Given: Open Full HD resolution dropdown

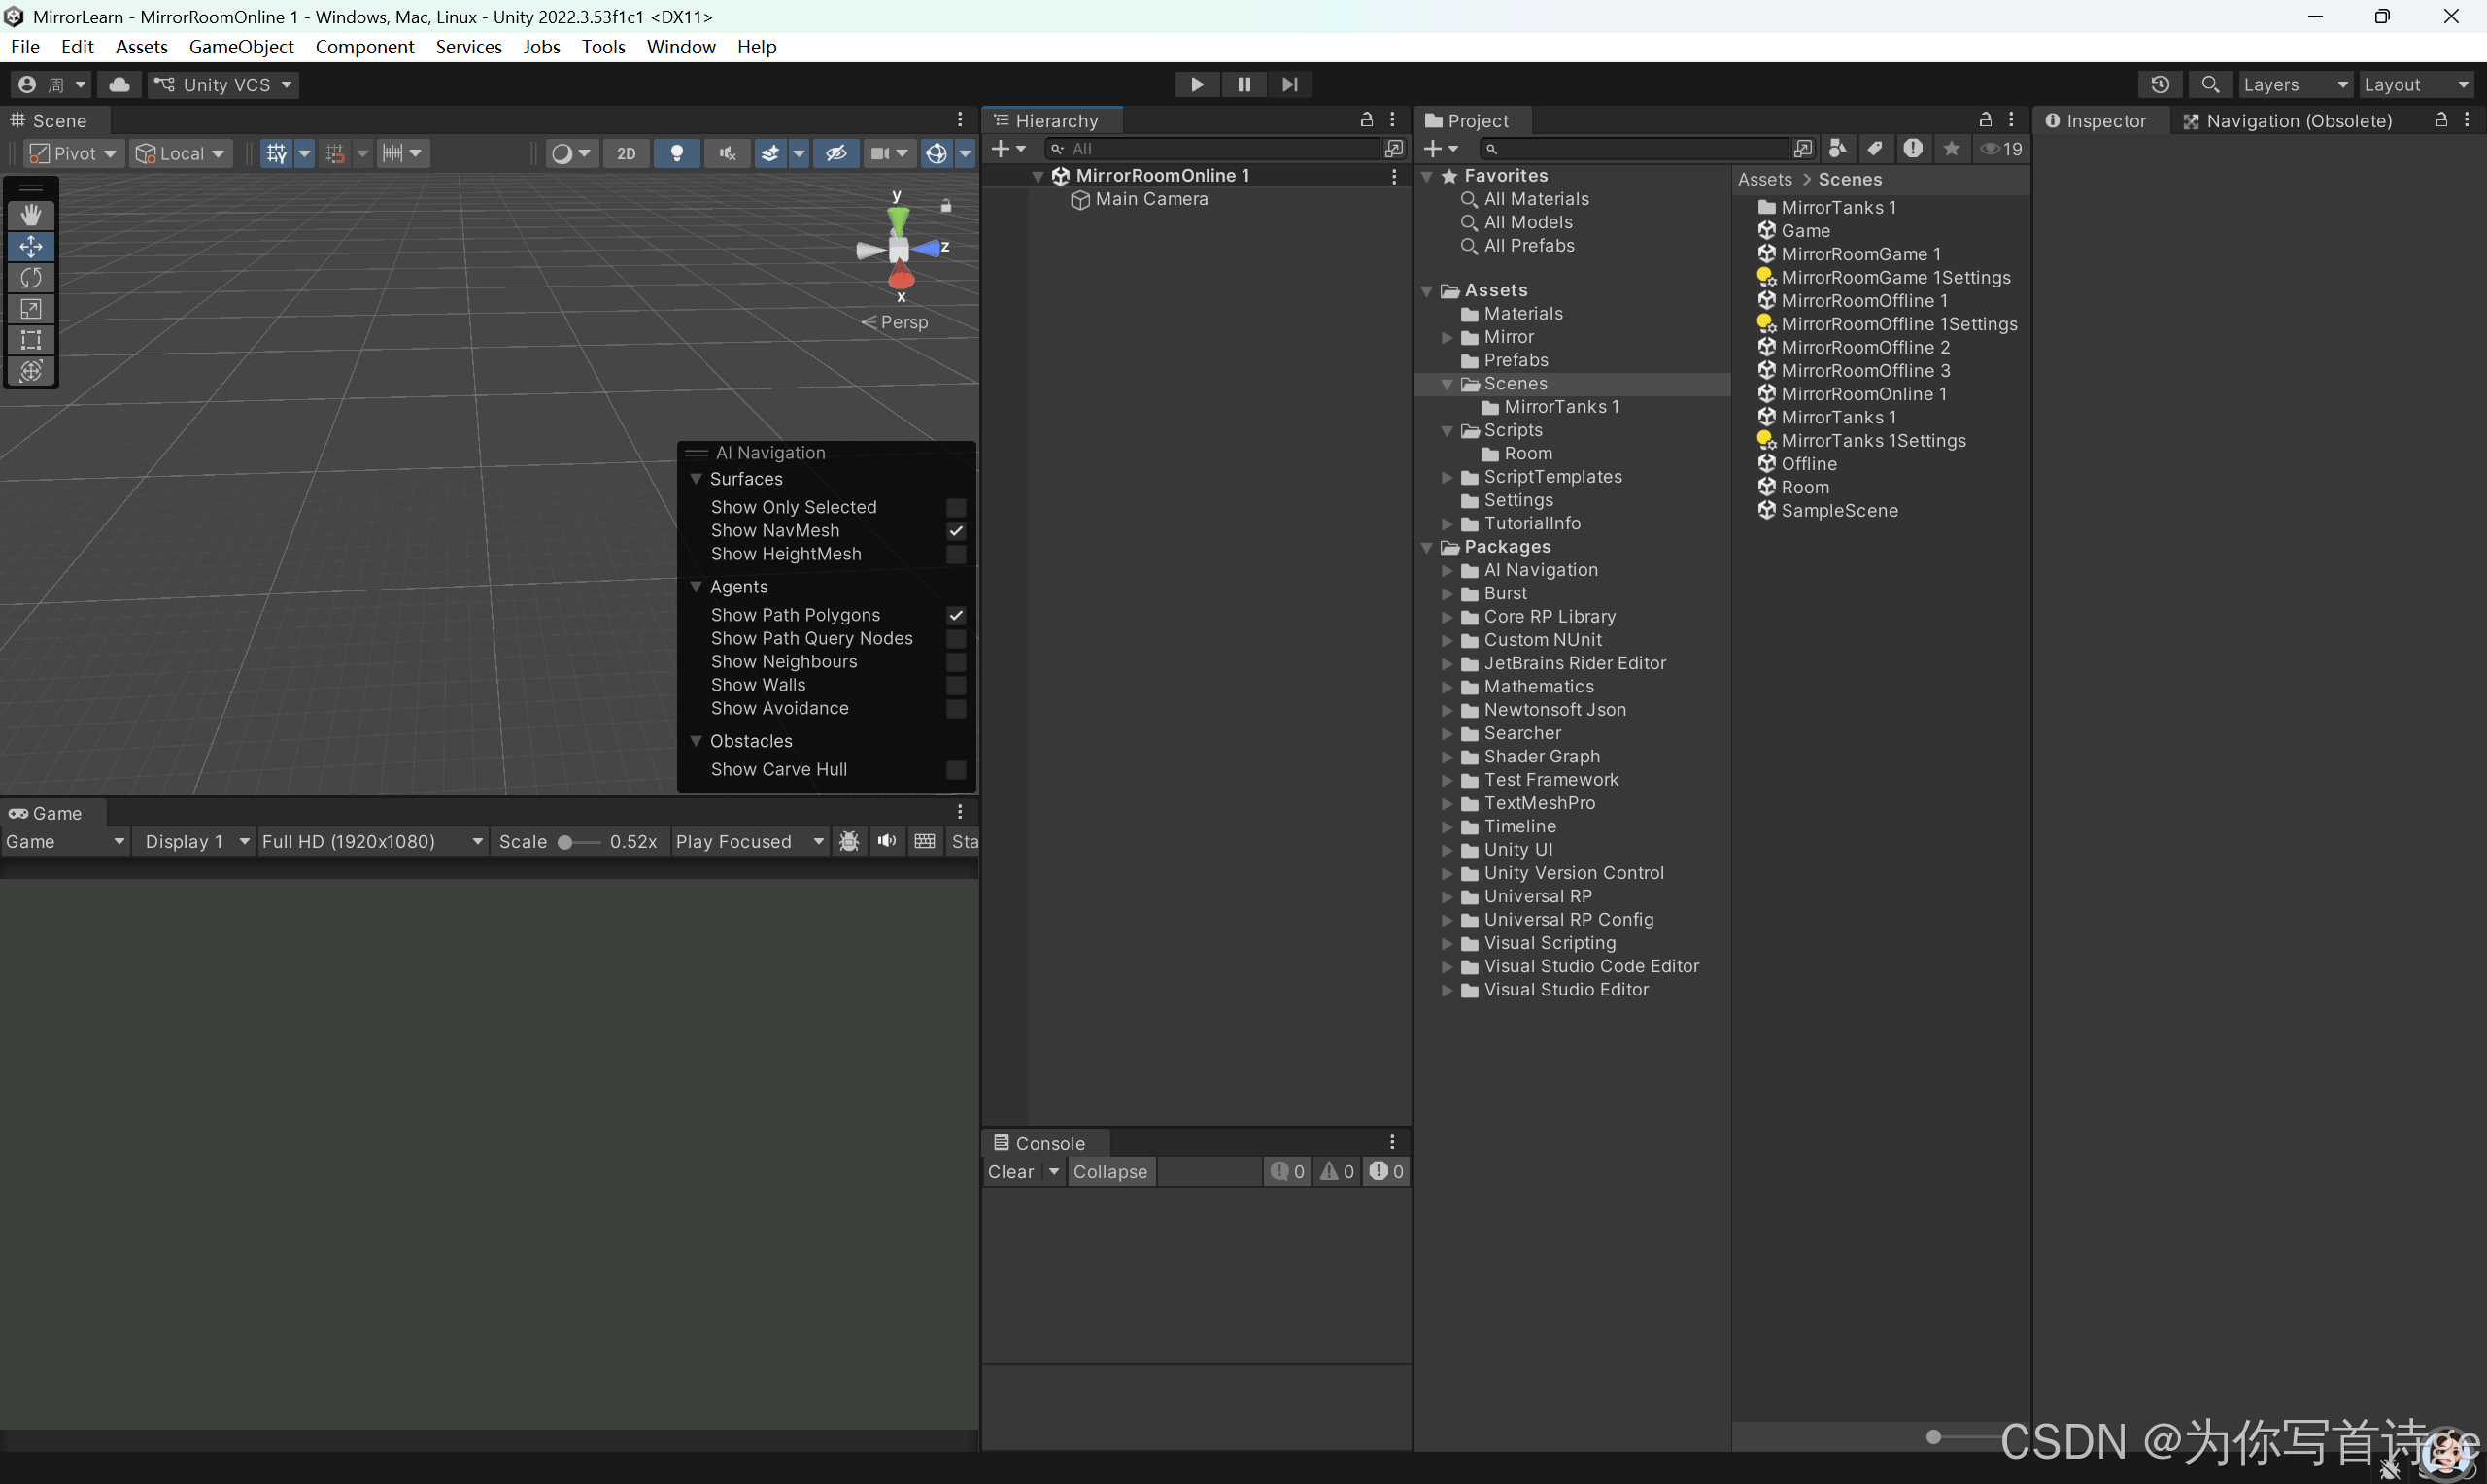Looking at the screenshot, I should [372, 842].
